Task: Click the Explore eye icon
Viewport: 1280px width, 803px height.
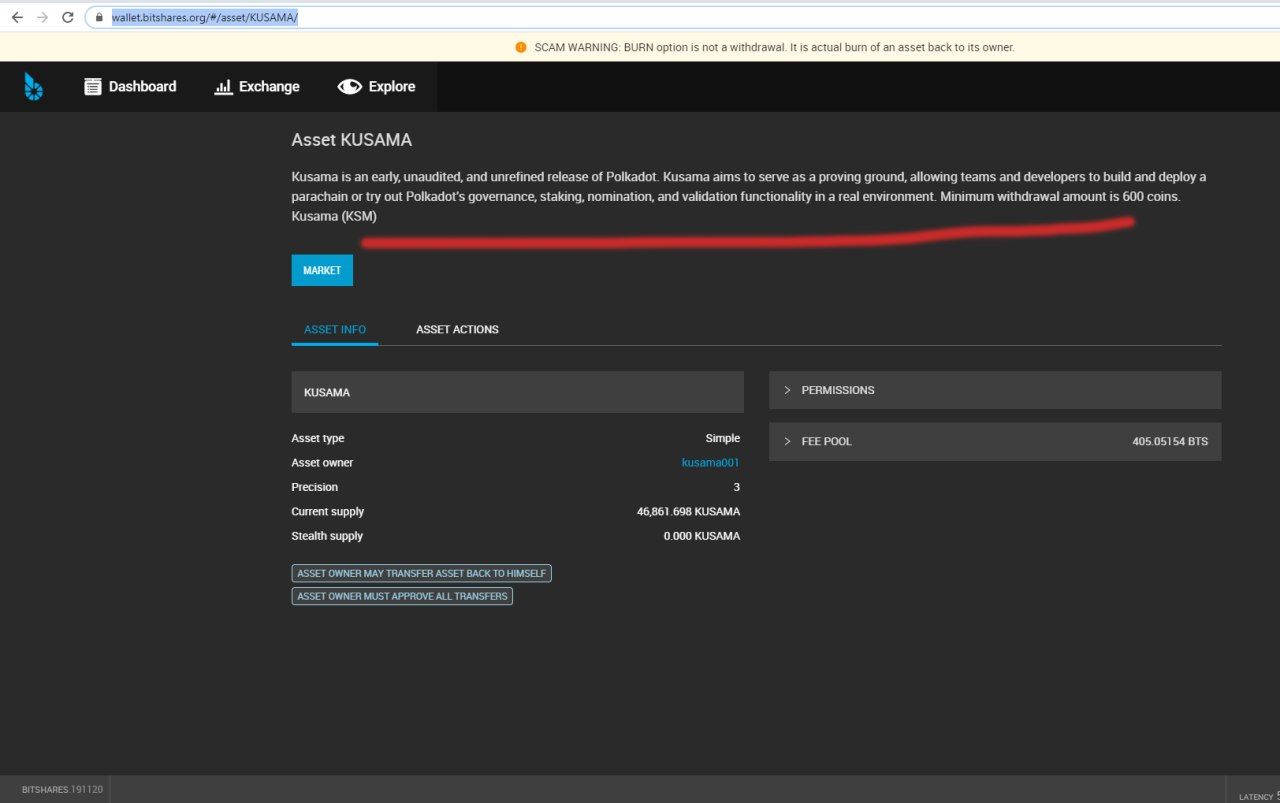Action: (349, 87)
